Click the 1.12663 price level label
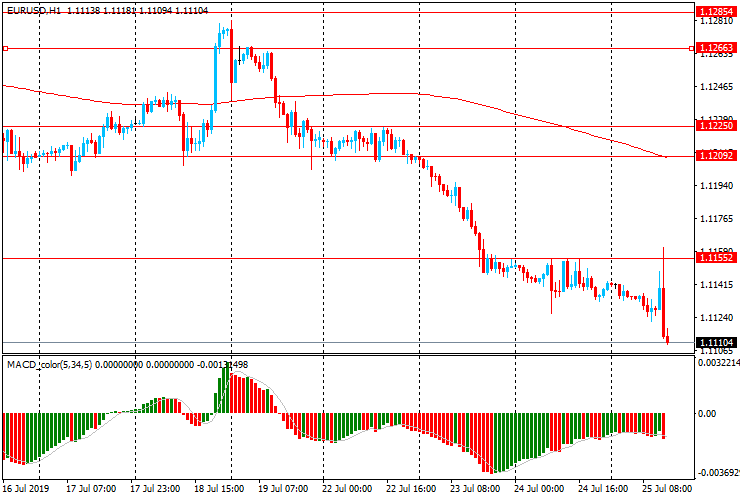Image resolution: width=740 pixels, height=500 pixels. click(x=716, y=48)
